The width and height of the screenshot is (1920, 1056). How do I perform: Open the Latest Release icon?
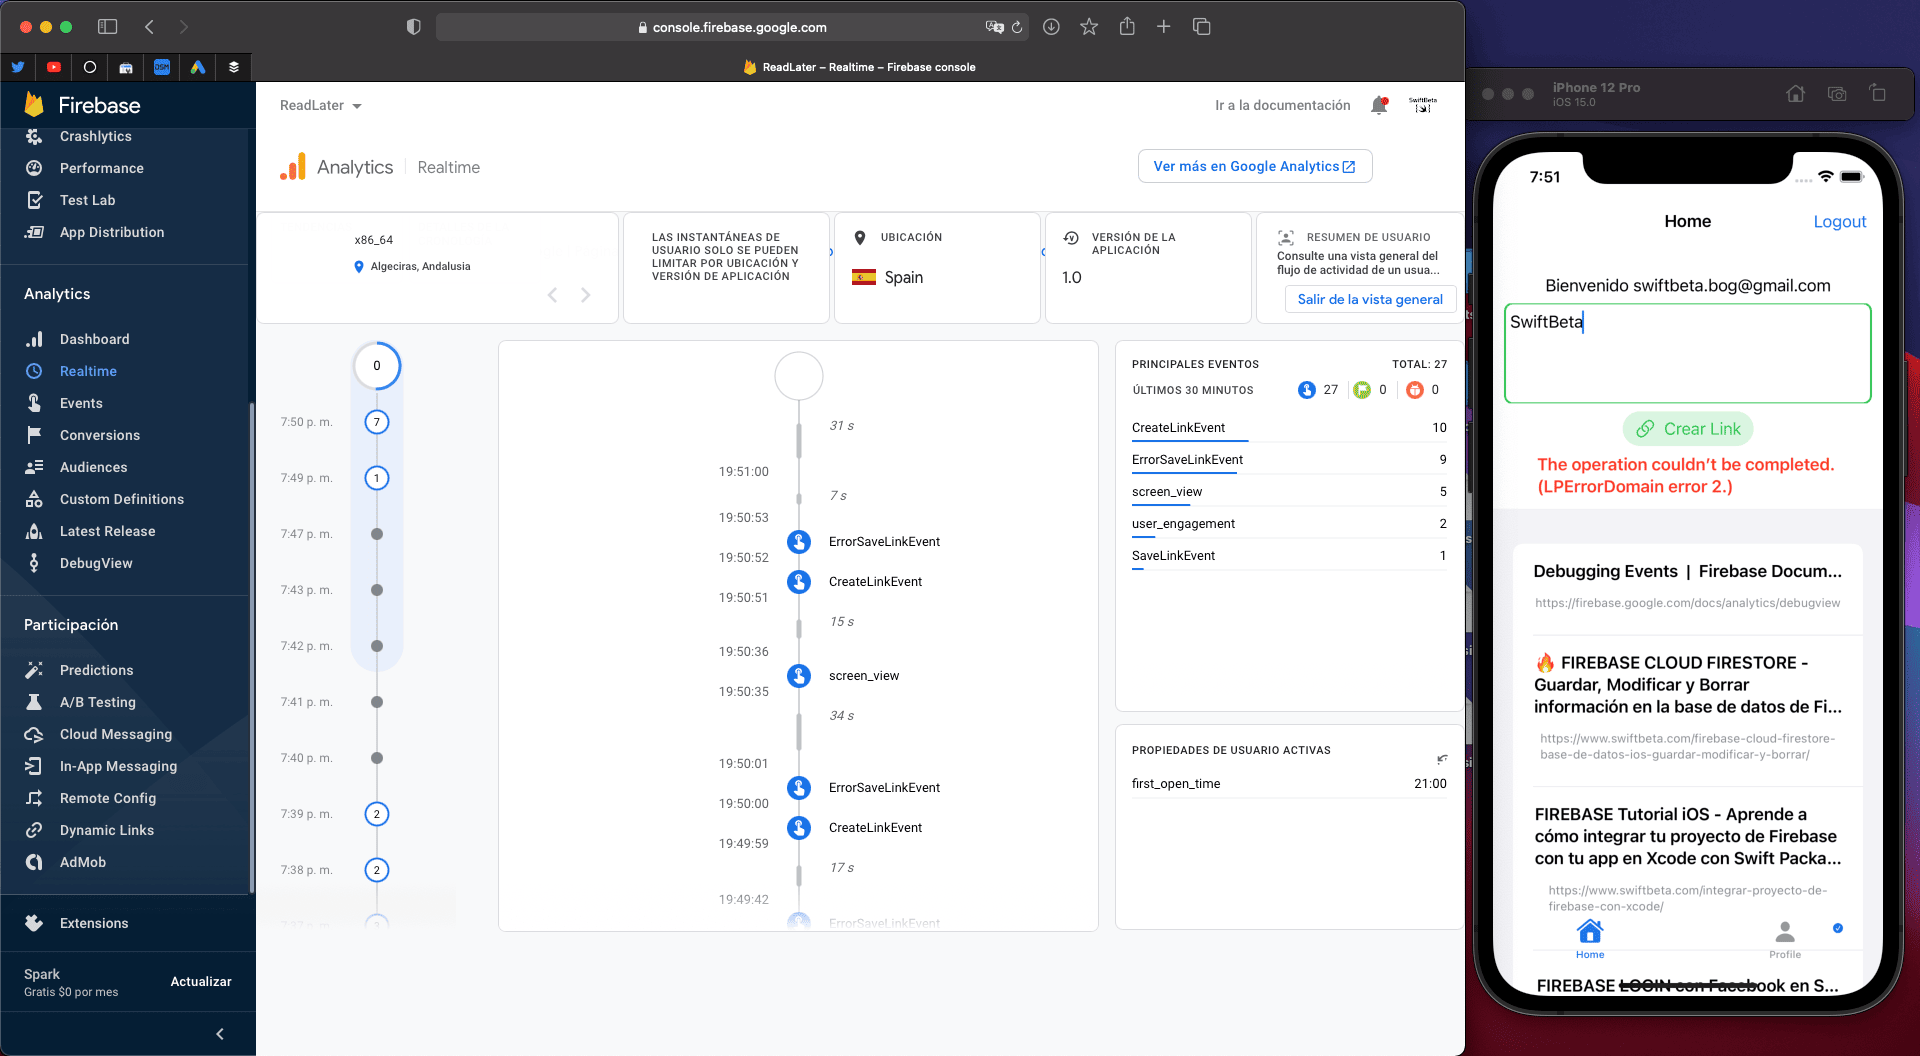(x=34, y=531)
